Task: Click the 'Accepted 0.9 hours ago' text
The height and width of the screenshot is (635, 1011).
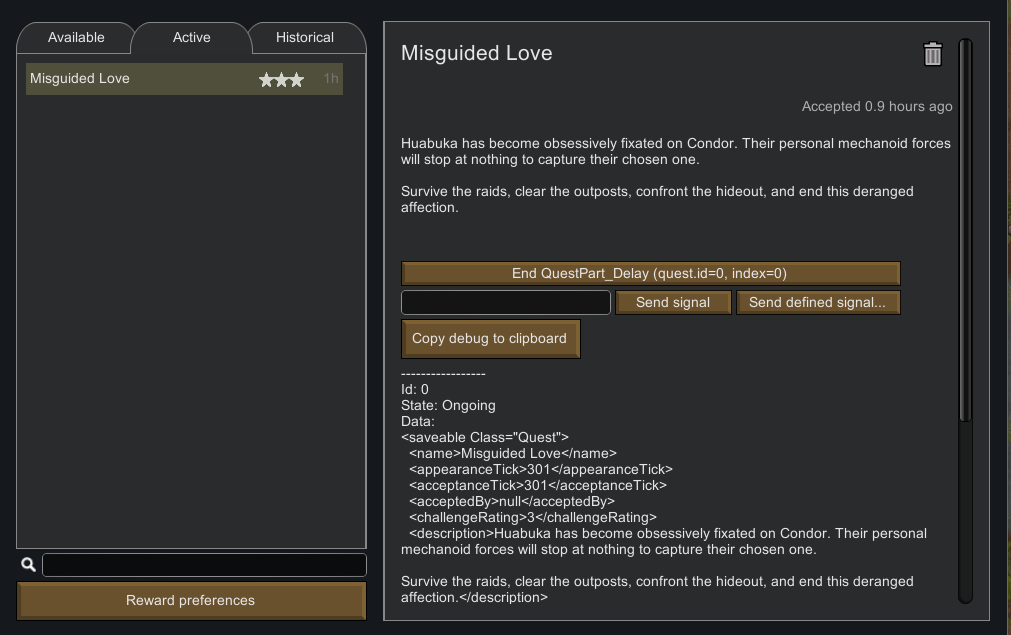Action: pyautogui.click(x=877, y=106)
